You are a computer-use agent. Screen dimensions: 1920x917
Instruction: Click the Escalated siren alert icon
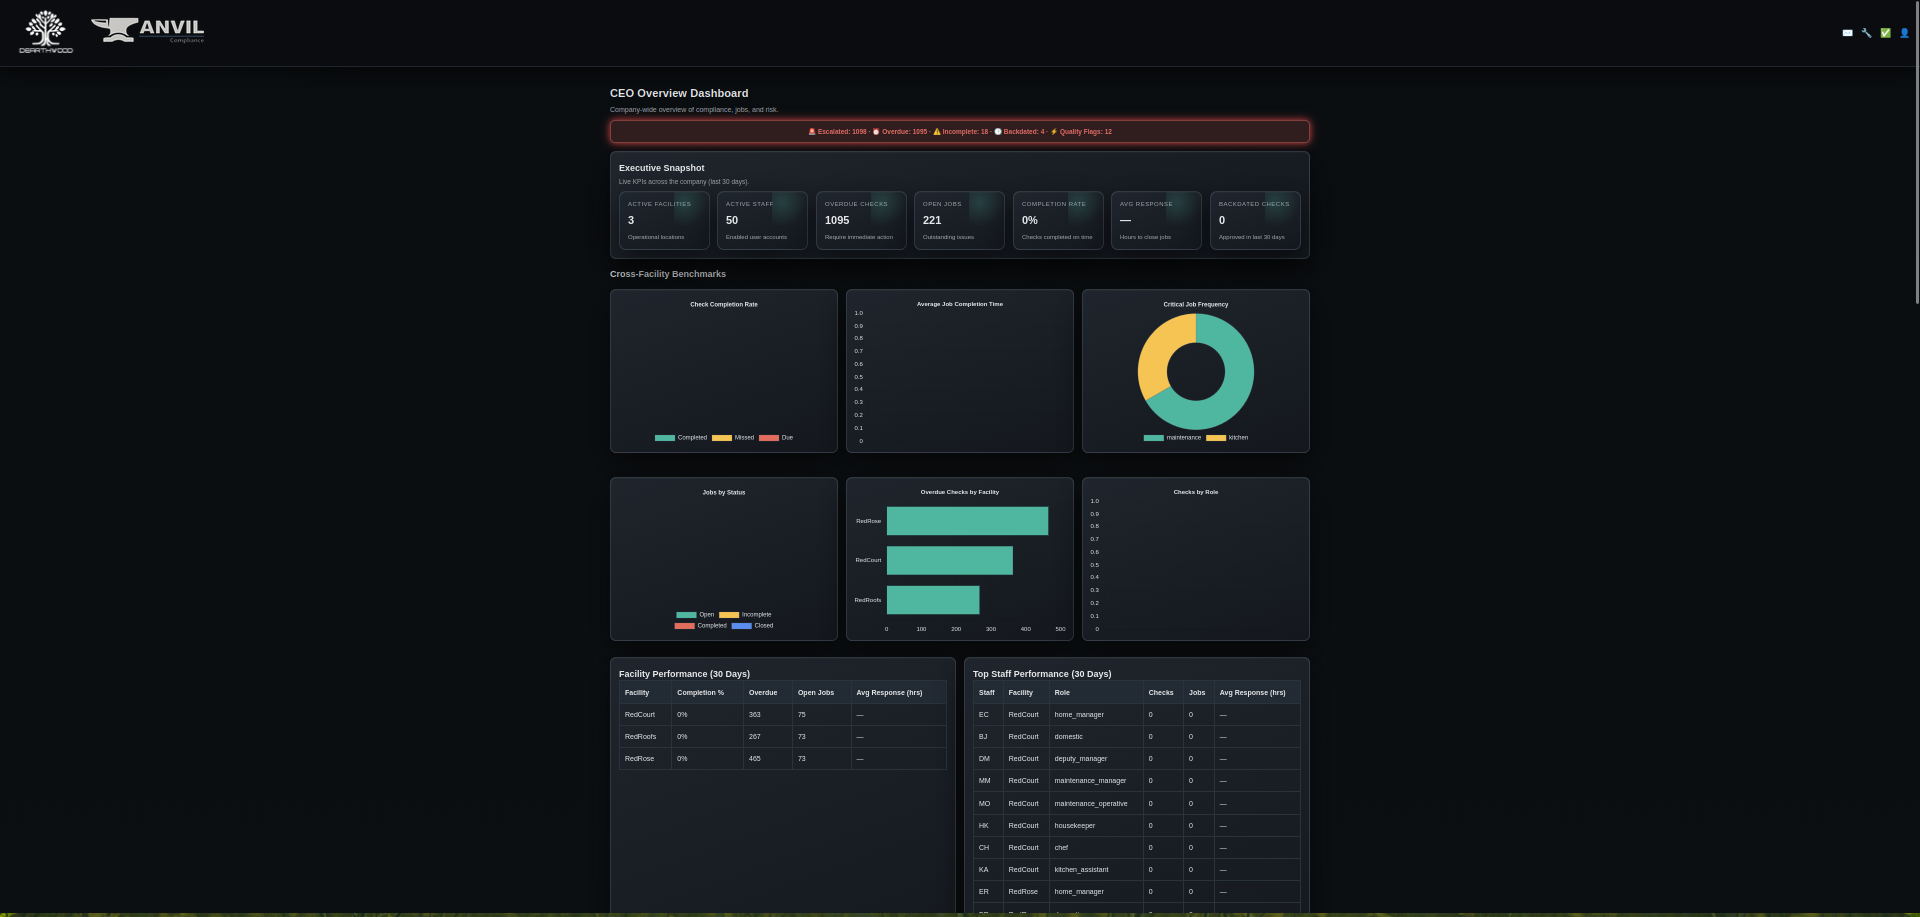pyautogui.click(x=812, y=132)
